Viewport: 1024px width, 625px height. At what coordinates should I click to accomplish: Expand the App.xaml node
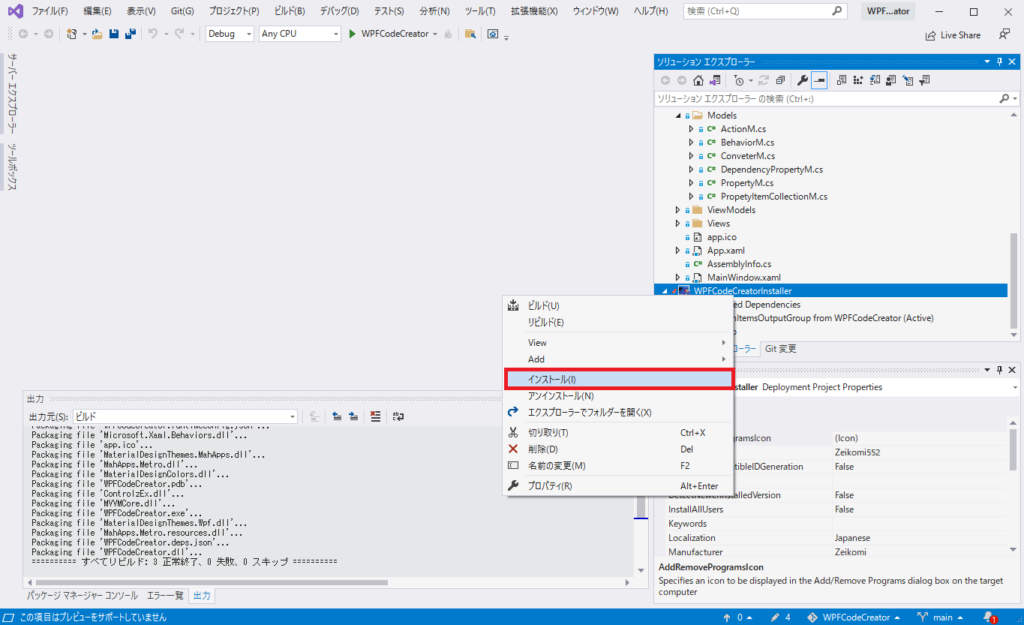pyautogui.click(x=678, y=251)
